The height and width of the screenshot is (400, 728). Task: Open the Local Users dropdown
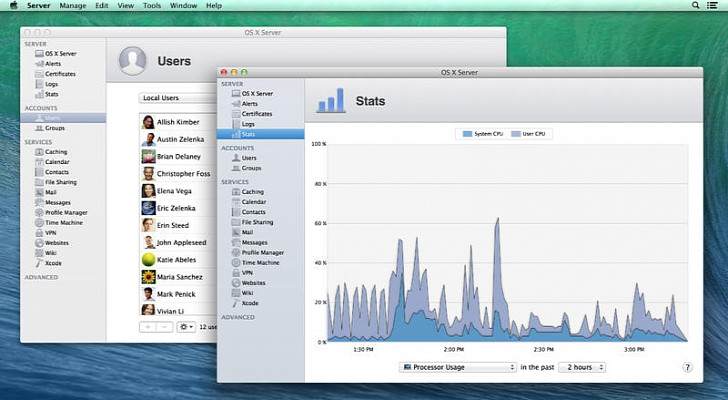pos(178,98)
